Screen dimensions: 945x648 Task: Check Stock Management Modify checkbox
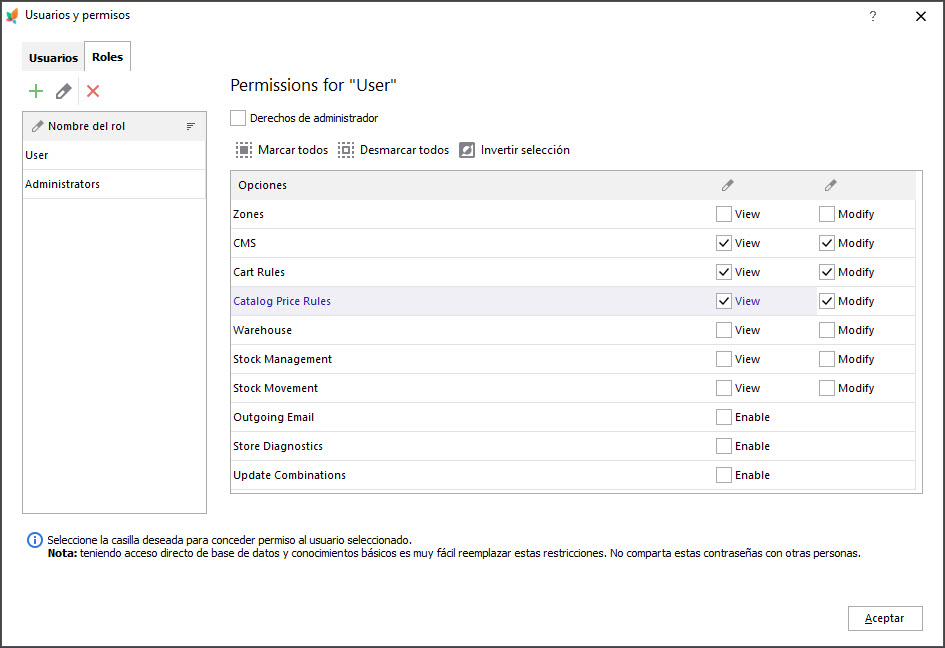click(827, 359)
